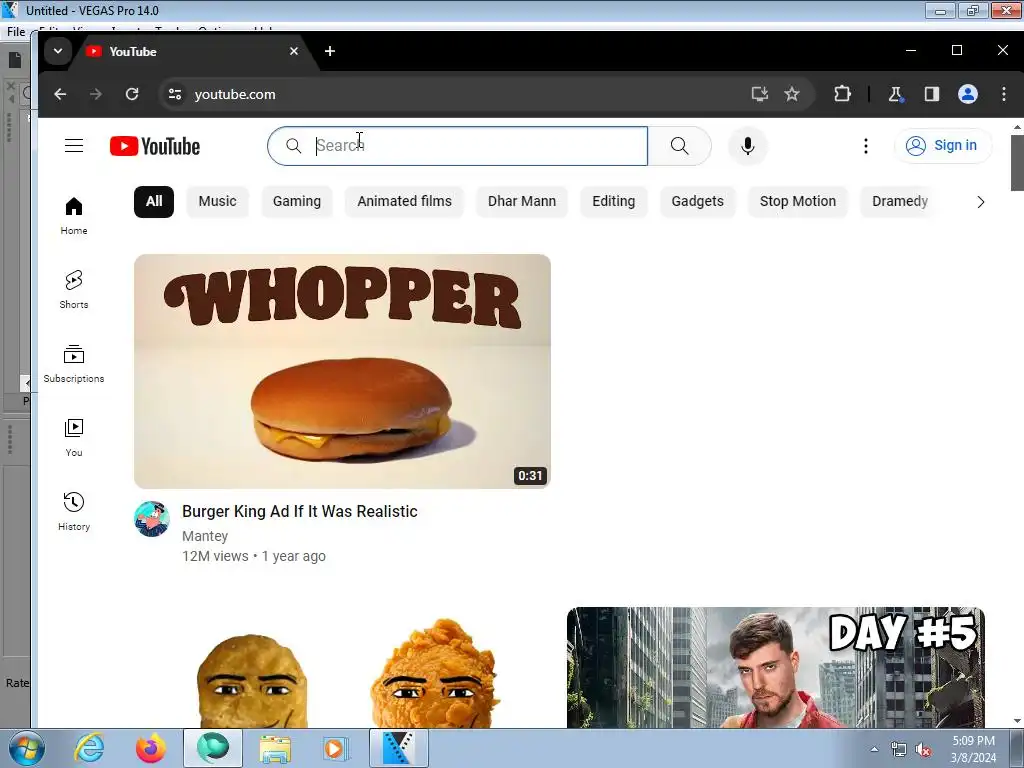Open the nugget faces video thumbnail

coord(342,667)
